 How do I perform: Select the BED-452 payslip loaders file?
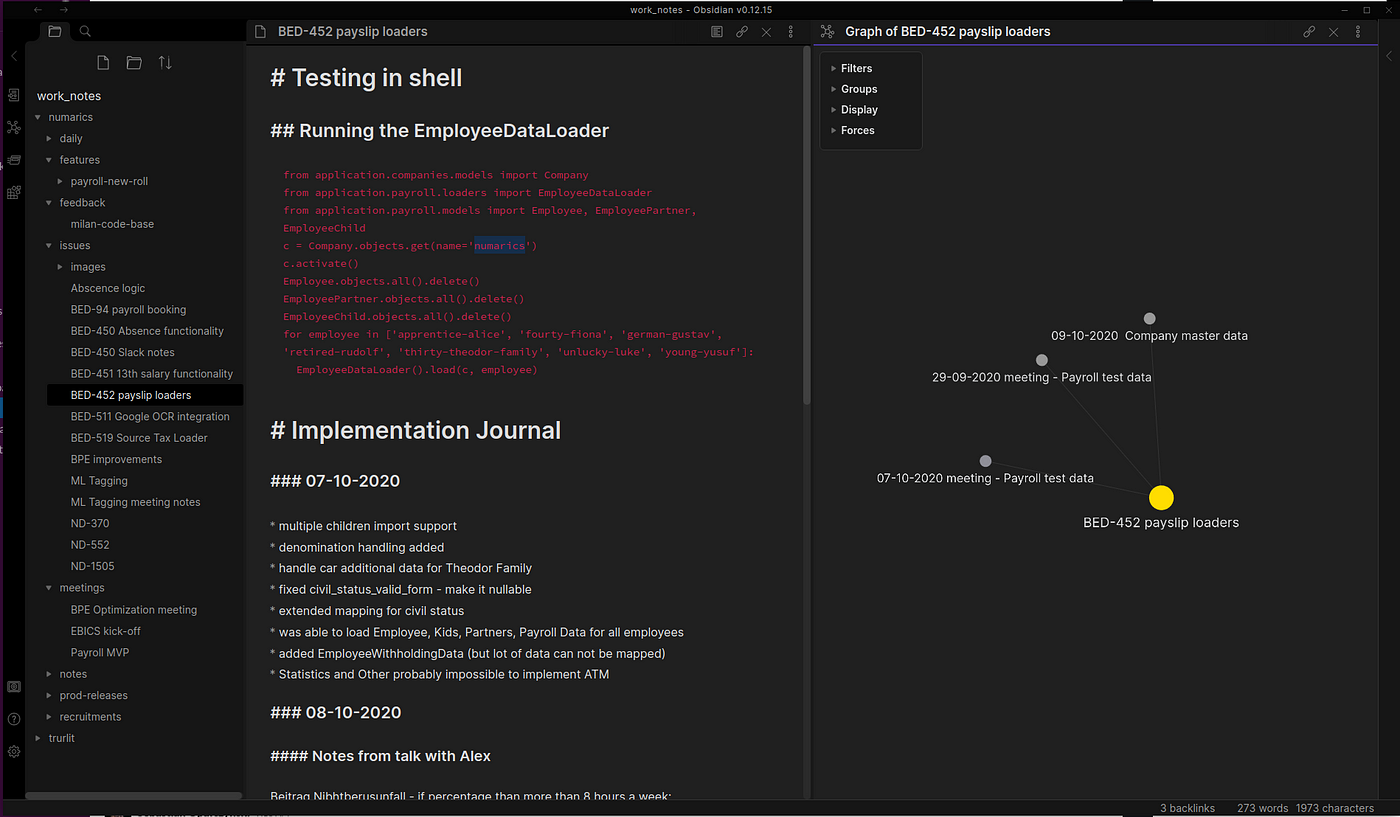pos(145,395)
